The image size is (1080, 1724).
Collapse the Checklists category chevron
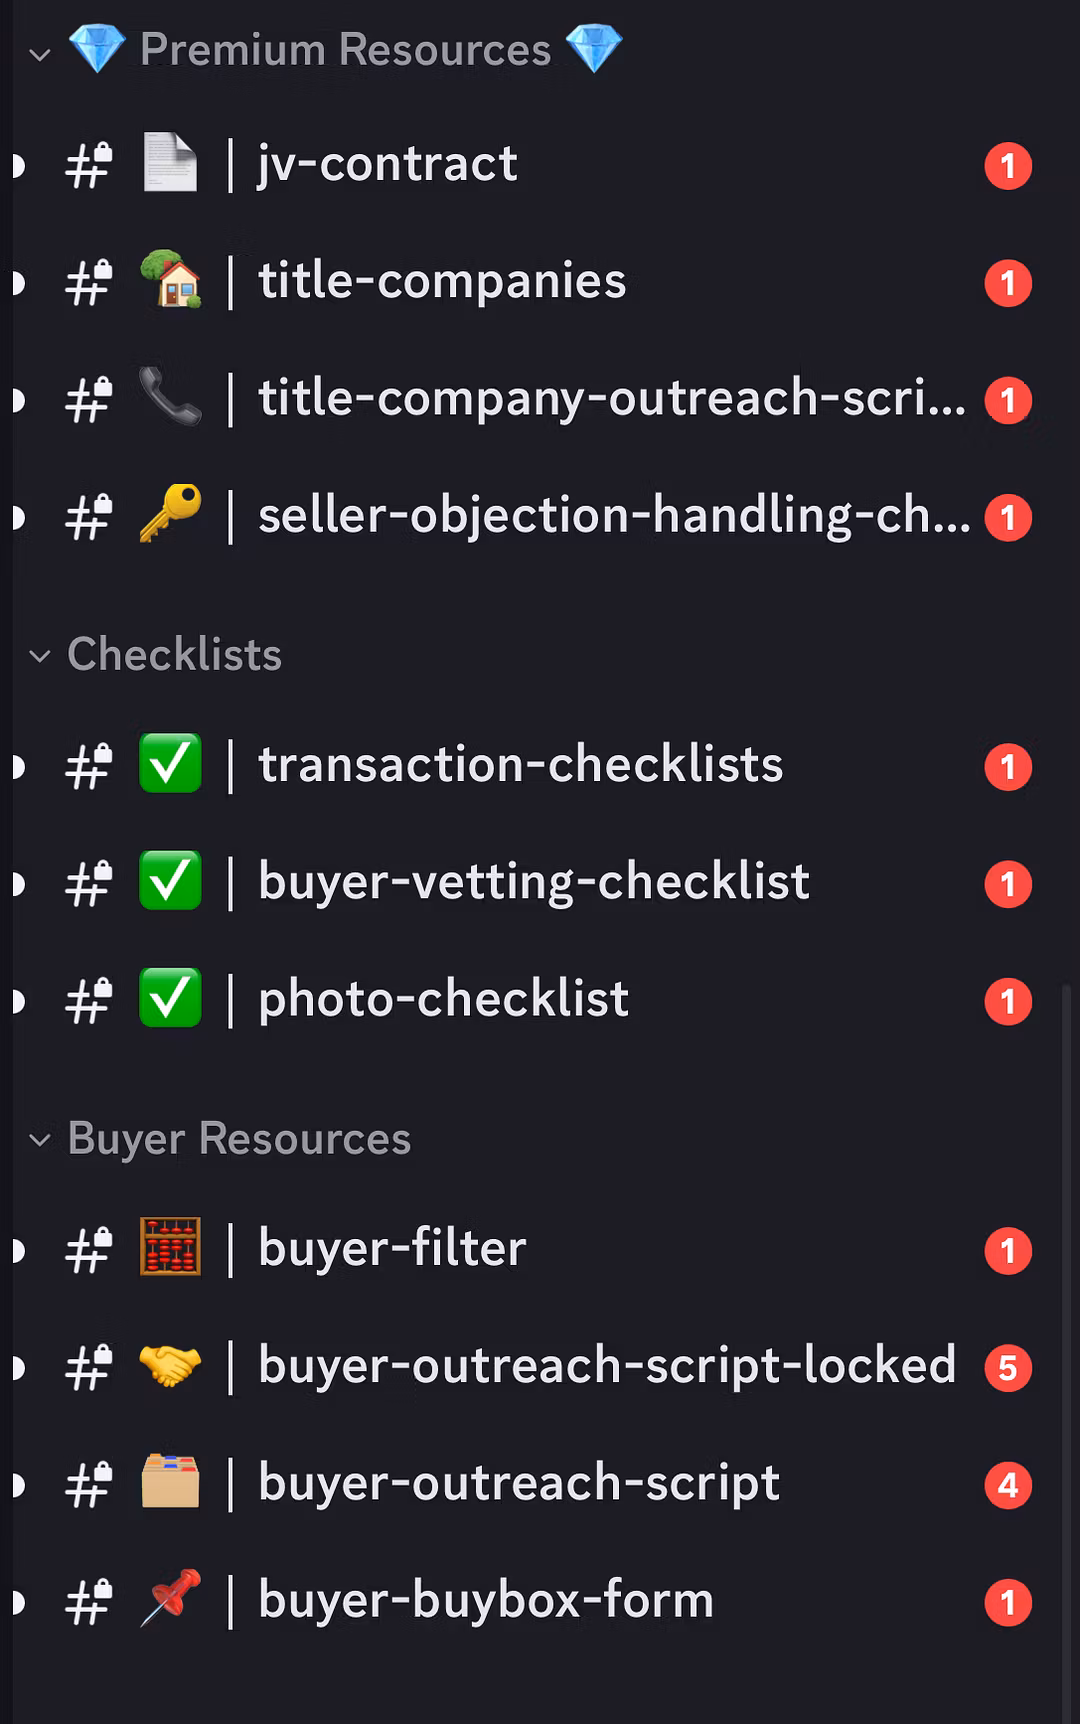click(x=40, y=657)
